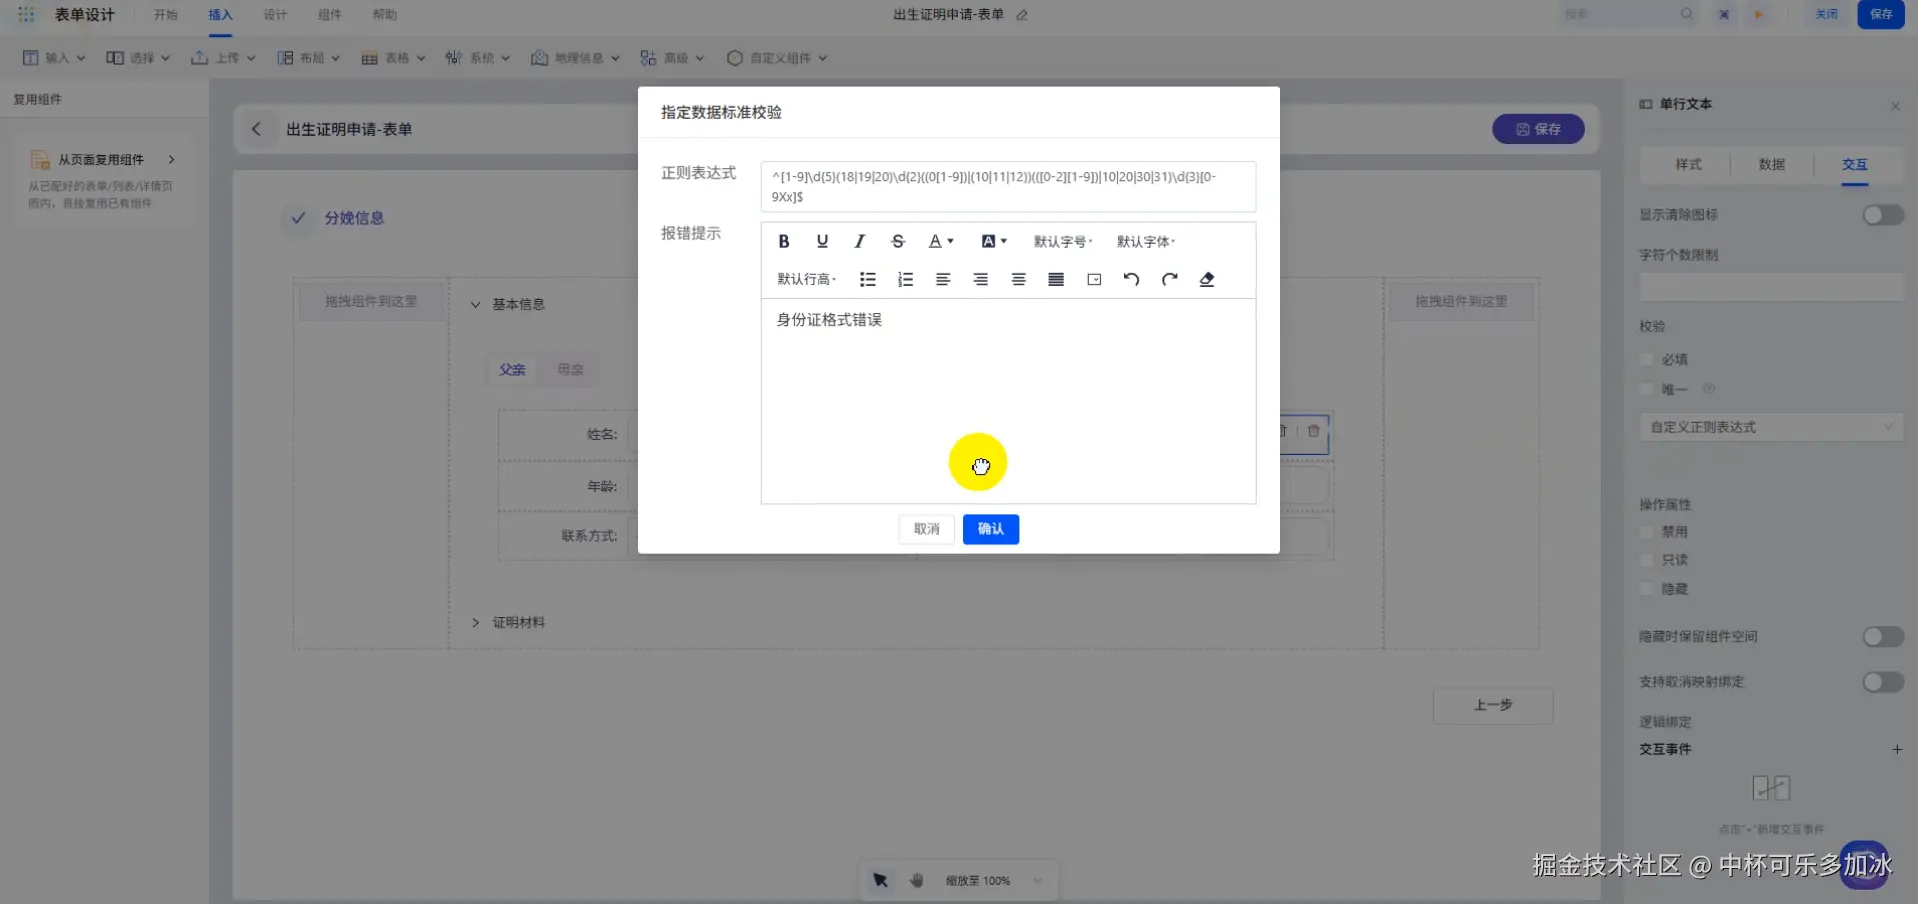Switch to the 设计 menu tab
1918x904 pixels.
275,15
